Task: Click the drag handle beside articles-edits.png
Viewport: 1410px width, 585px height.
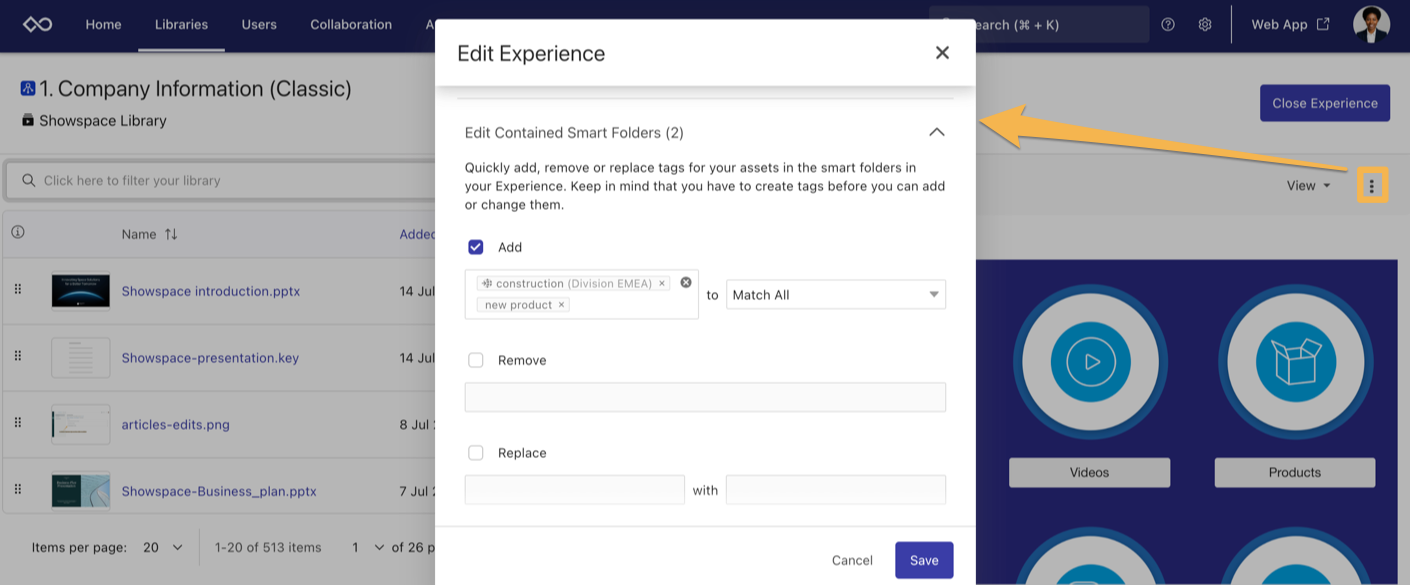Action: click(17, 423)
